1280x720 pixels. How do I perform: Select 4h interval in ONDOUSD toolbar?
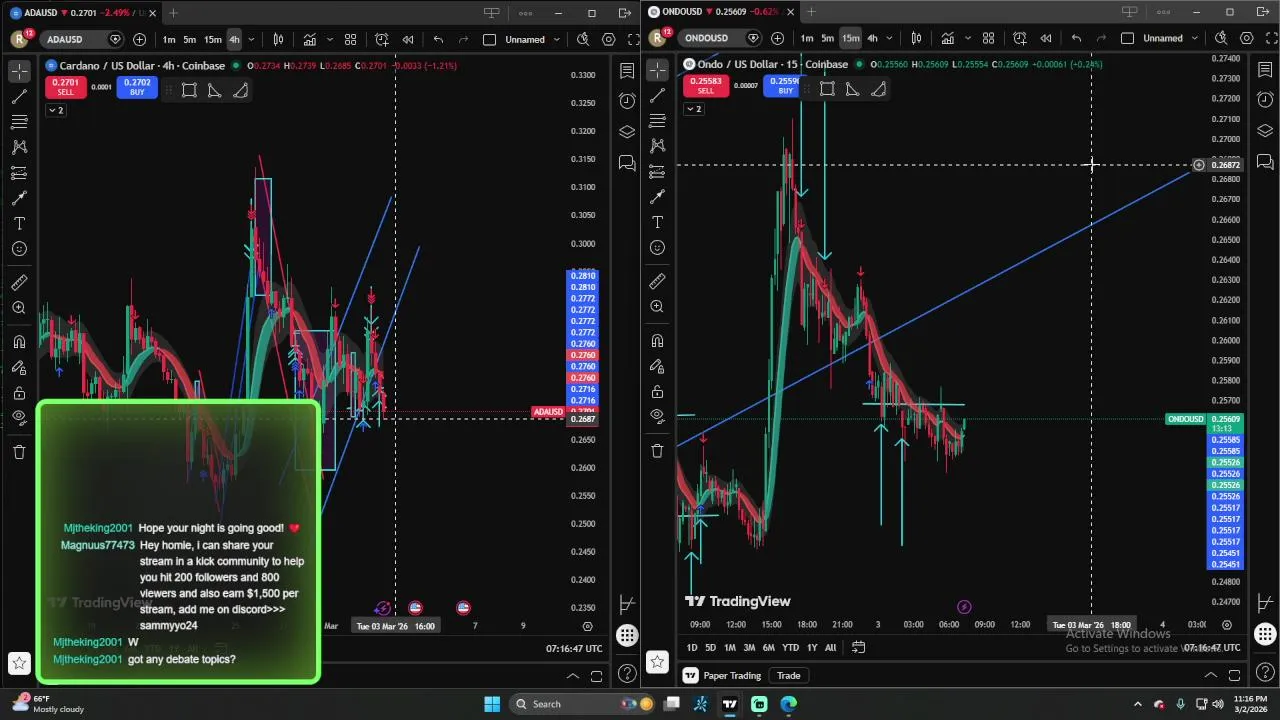coord(872,38)
